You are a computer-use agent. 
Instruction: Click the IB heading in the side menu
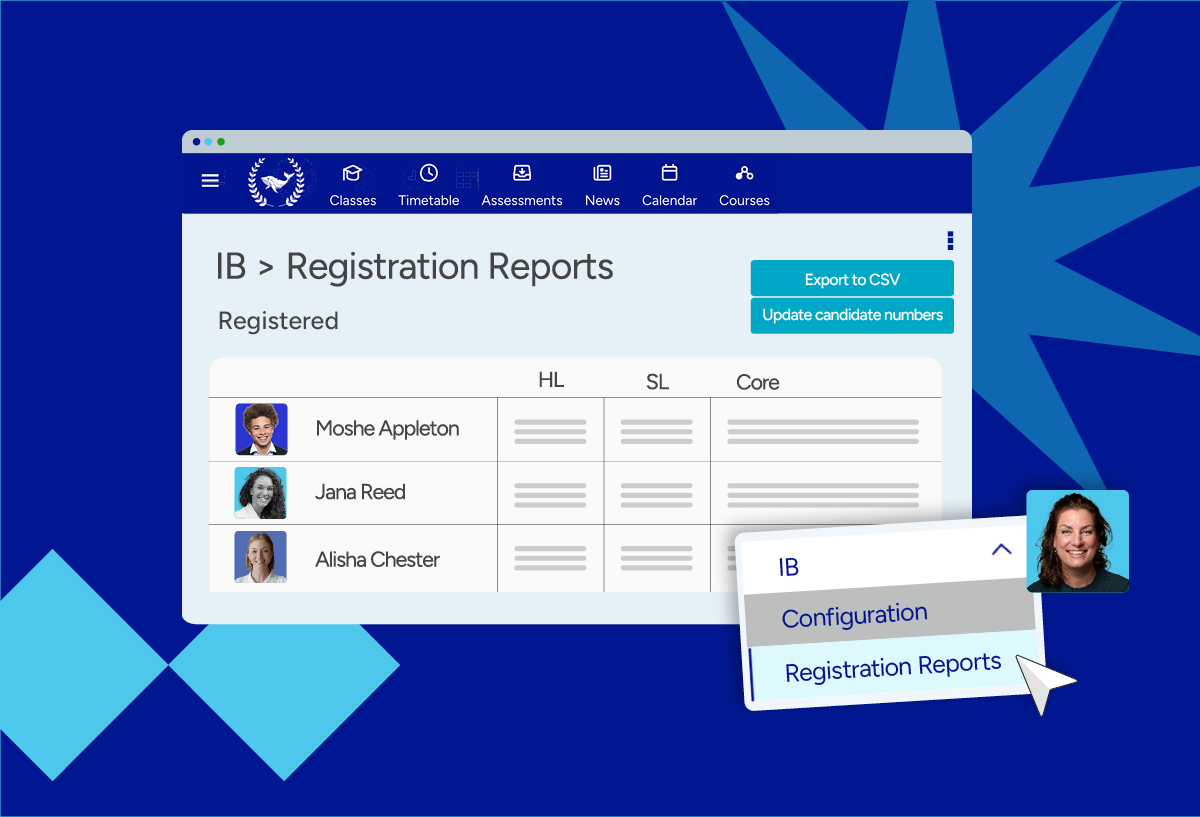tap(789, 567)
